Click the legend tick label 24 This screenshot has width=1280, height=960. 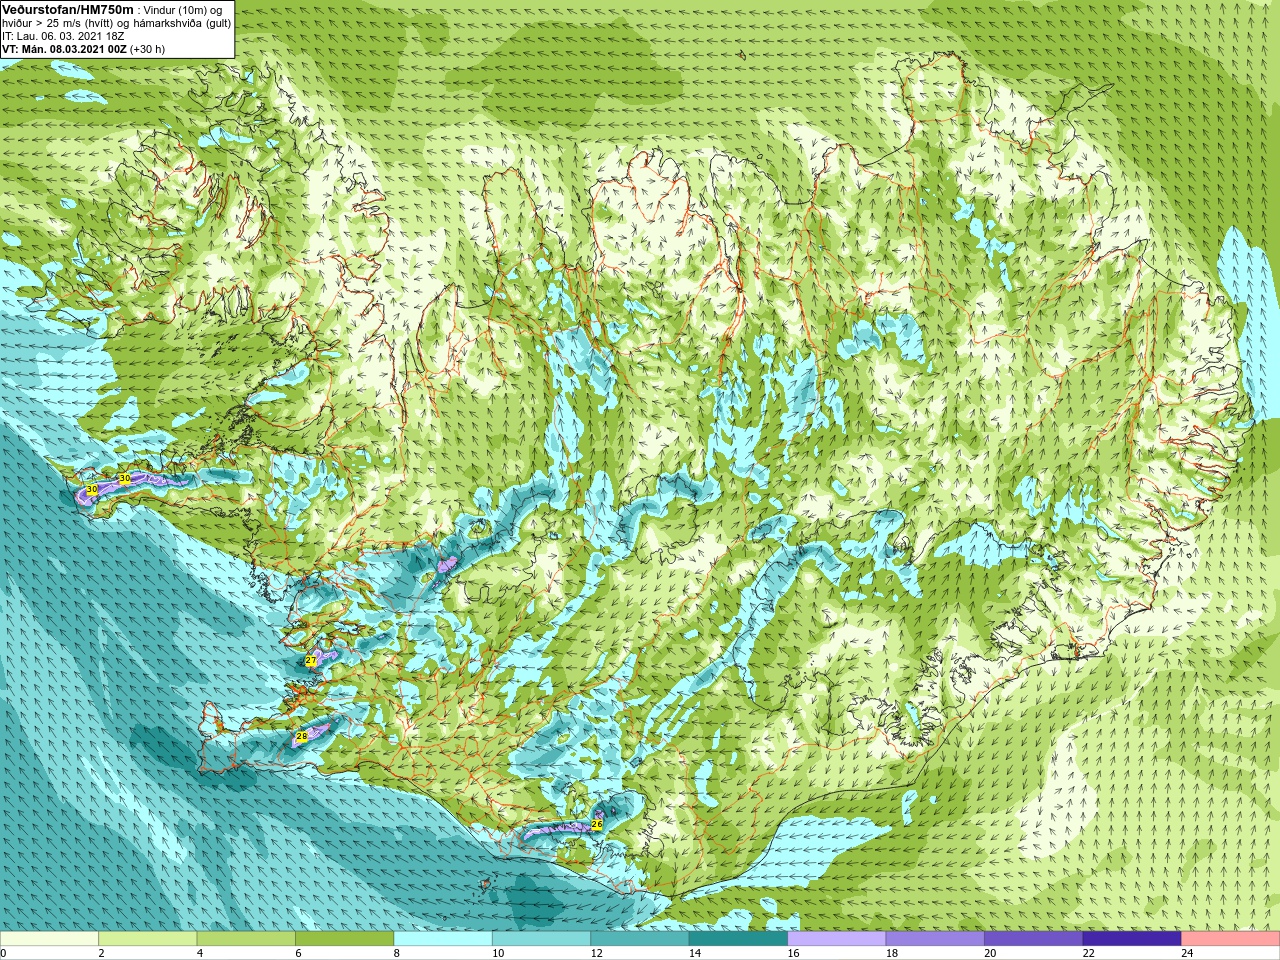[x=1188, y=953]
